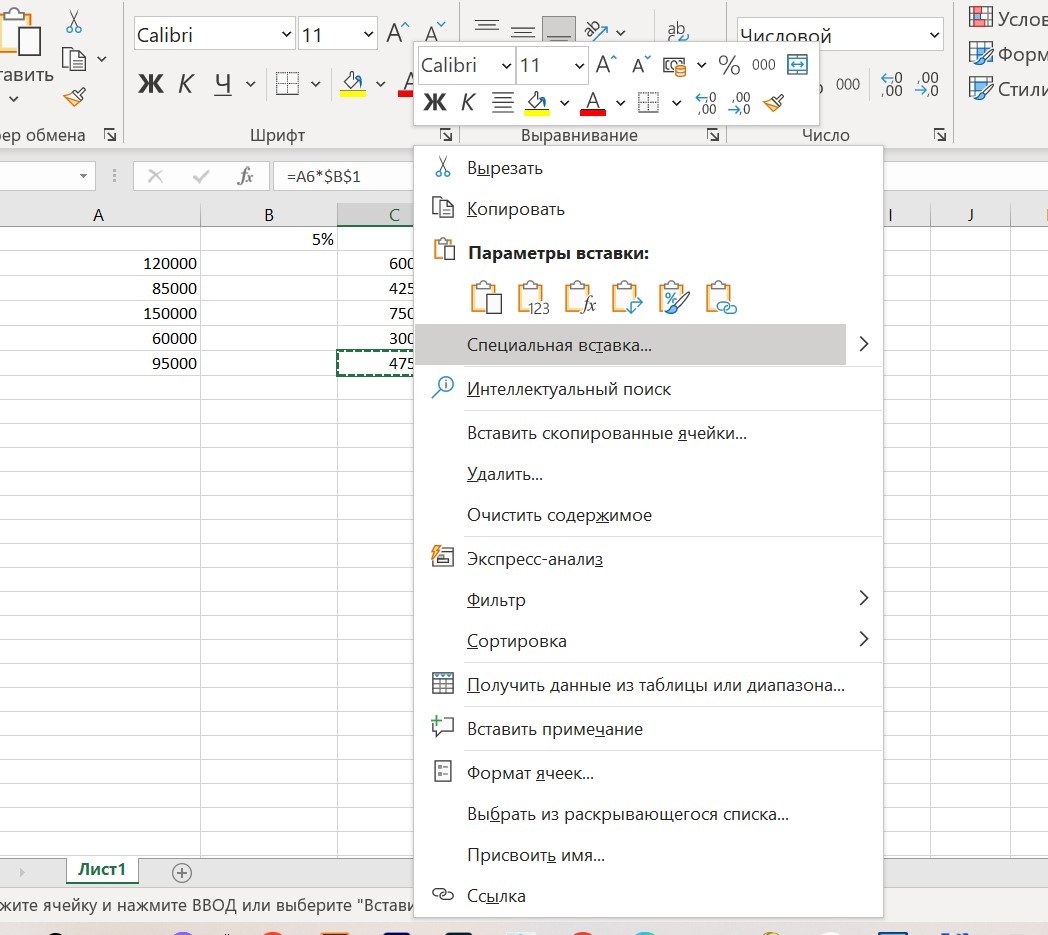The height and width of the screenshot is (935, 1048).
Task: Toggle ribbon Bold Ж
Action: (x=150, y=84)
